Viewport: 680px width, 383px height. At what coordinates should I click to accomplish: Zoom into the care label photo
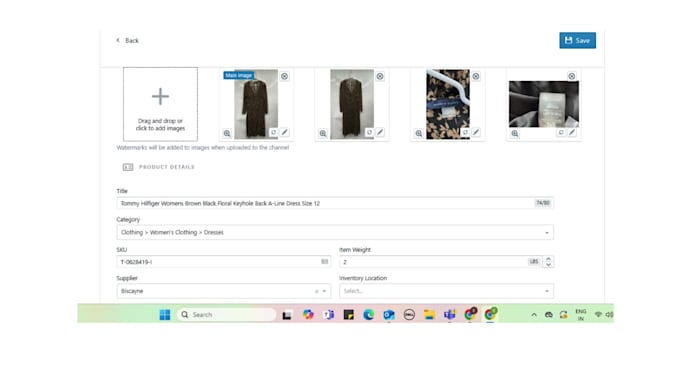click(514, 133)
